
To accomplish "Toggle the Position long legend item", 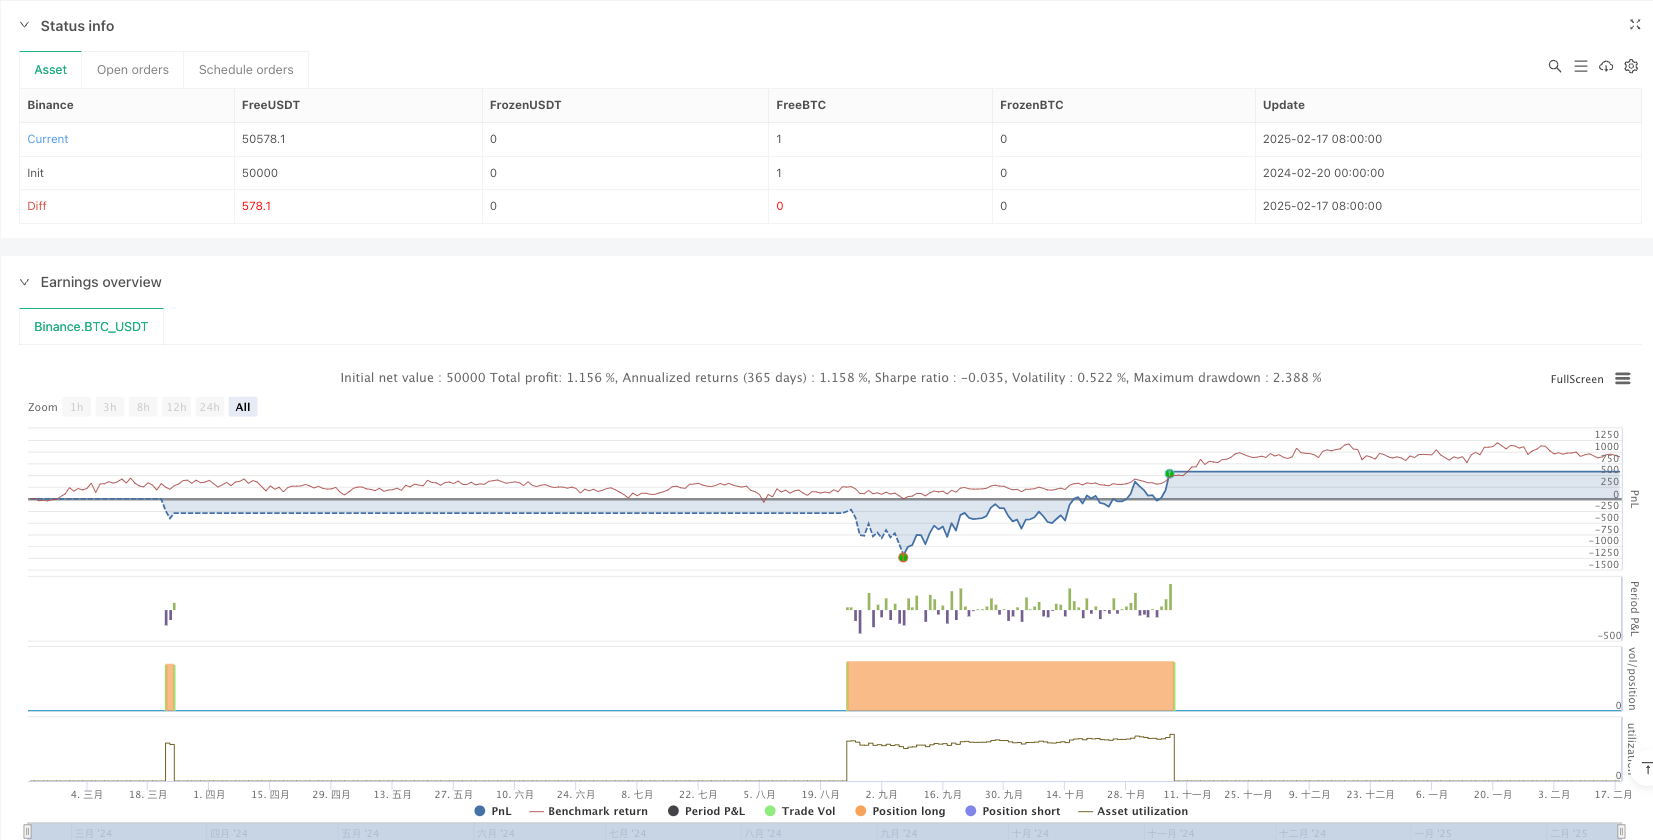I will [x=900, y=811].
